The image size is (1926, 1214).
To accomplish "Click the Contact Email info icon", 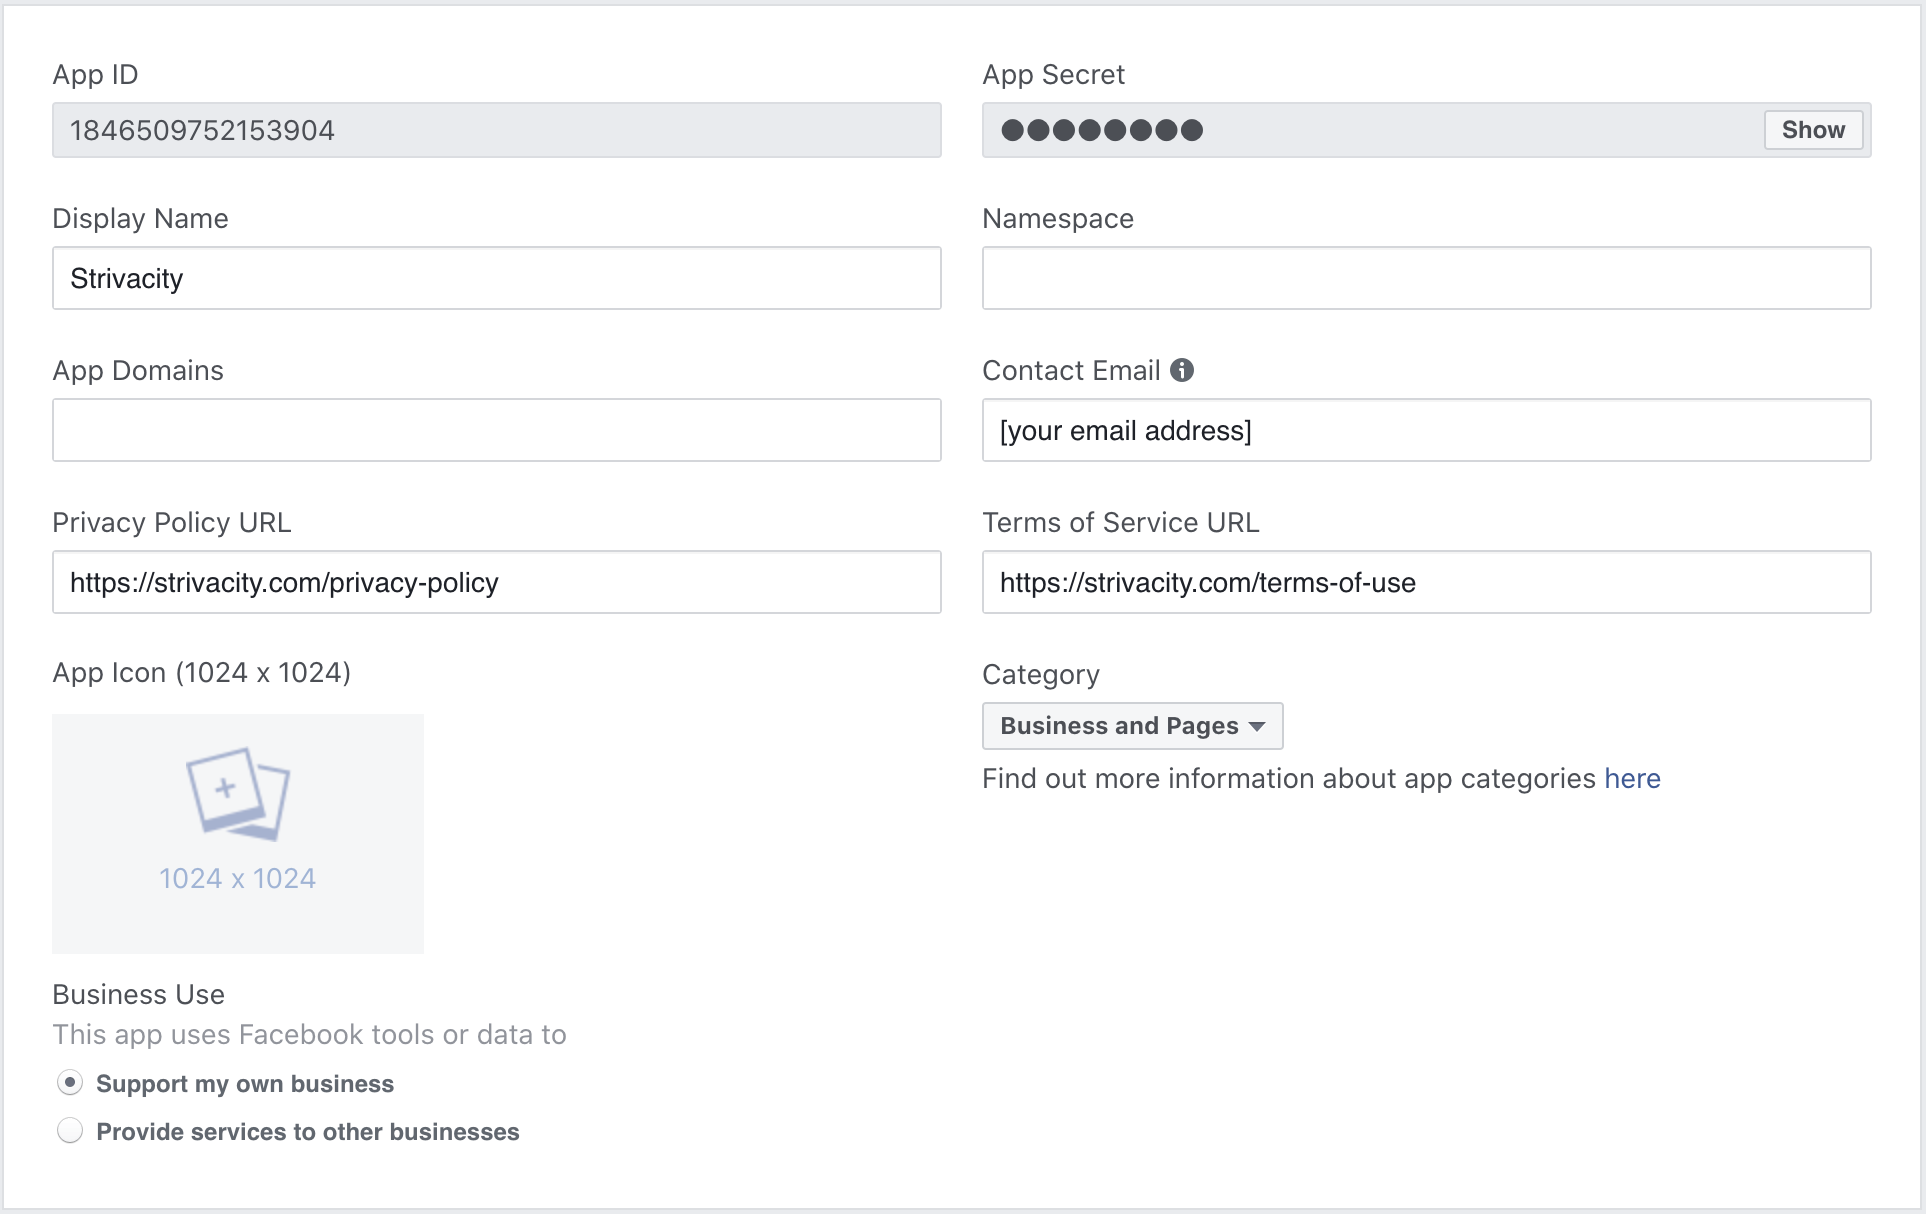I will (x=1182, y=370).
